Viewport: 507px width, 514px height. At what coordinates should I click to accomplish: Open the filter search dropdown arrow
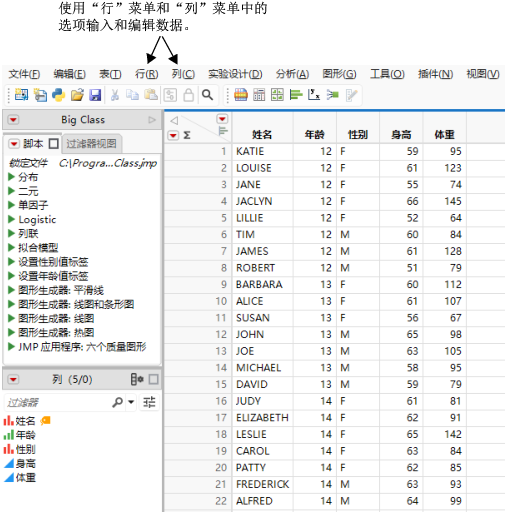(x=131, y=402)
